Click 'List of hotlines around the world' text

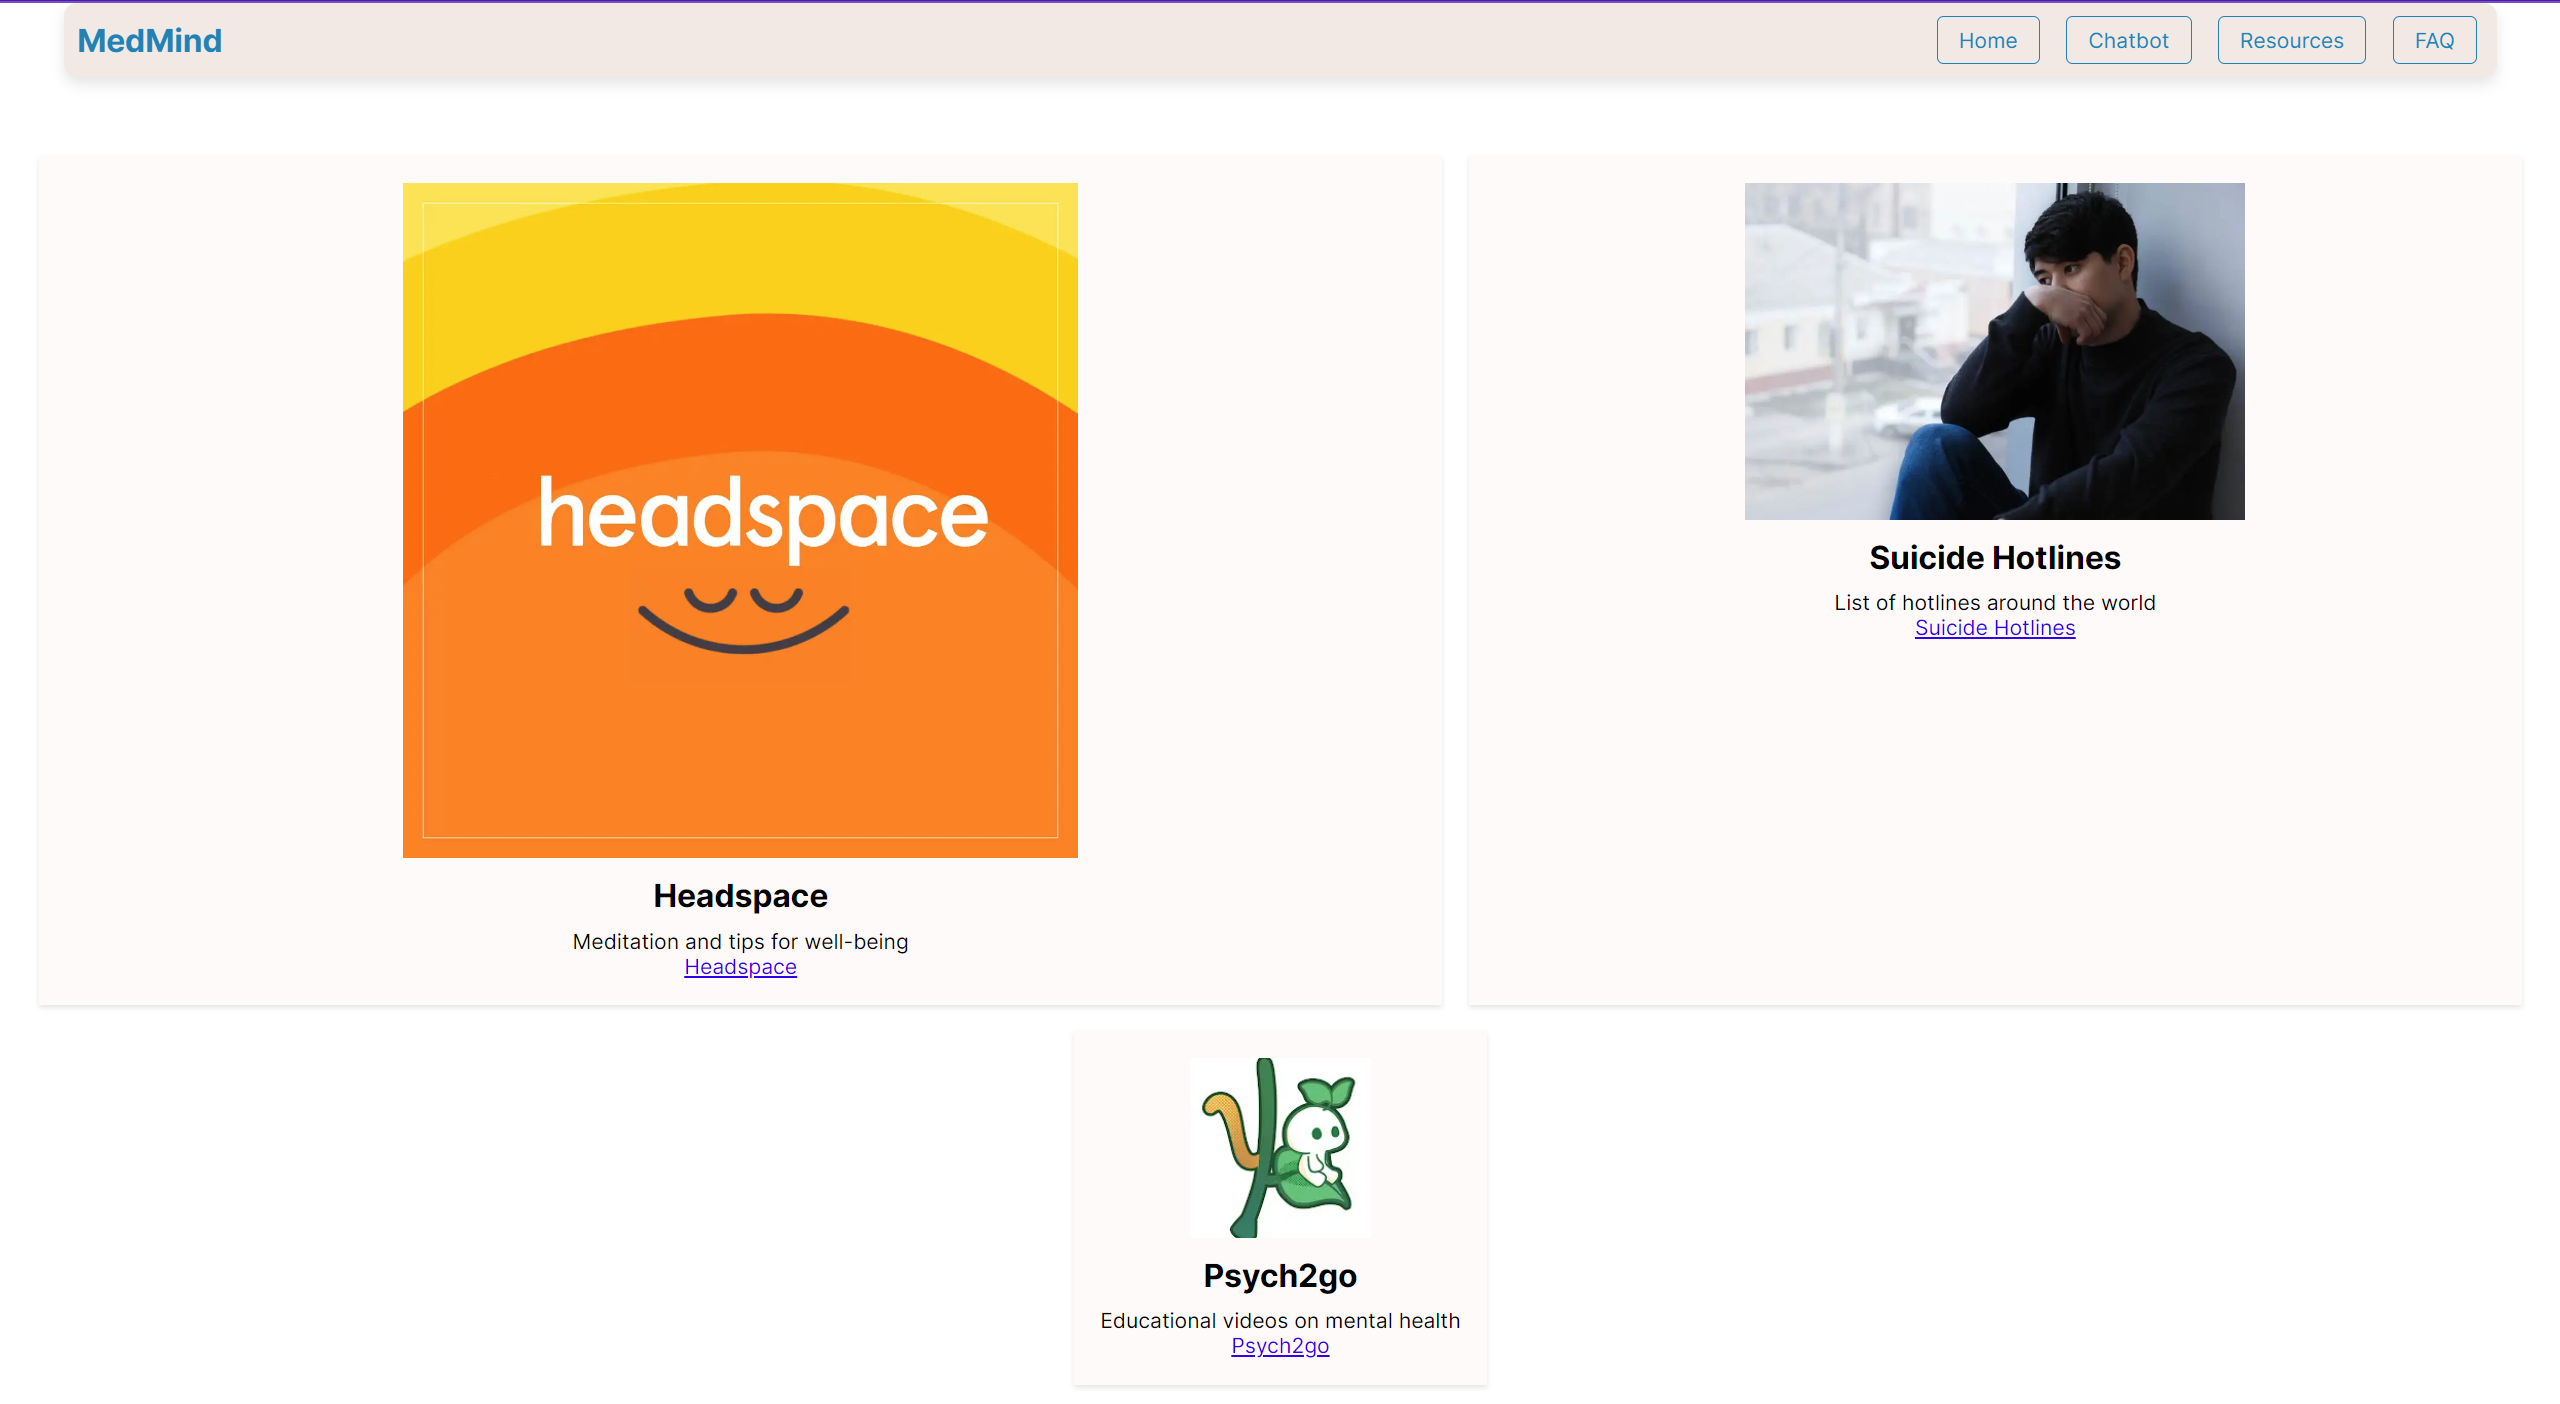[1994, 602]
